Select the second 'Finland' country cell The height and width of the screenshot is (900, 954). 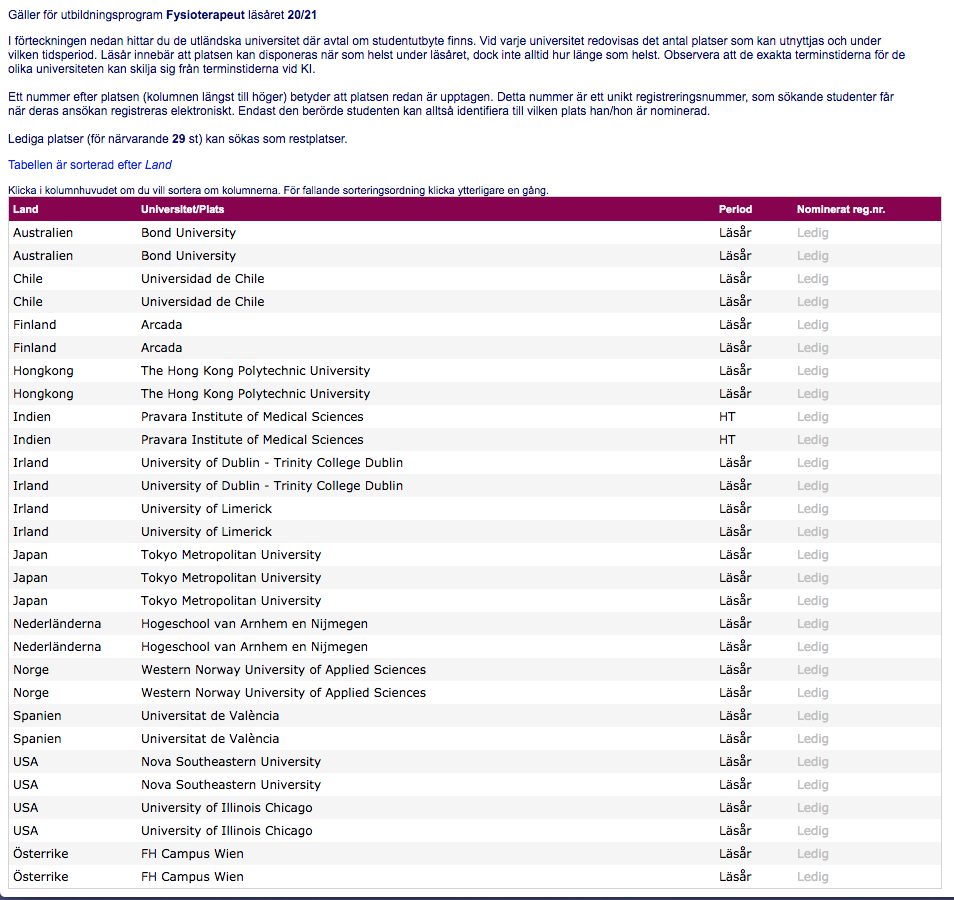coord(35,348)
